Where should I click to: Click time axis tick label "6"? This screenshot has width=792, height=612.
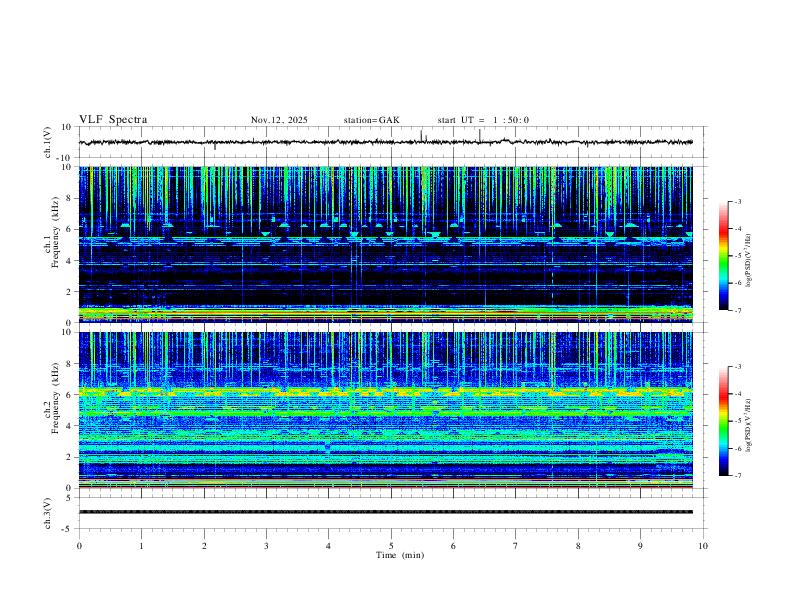coord(454,546)
